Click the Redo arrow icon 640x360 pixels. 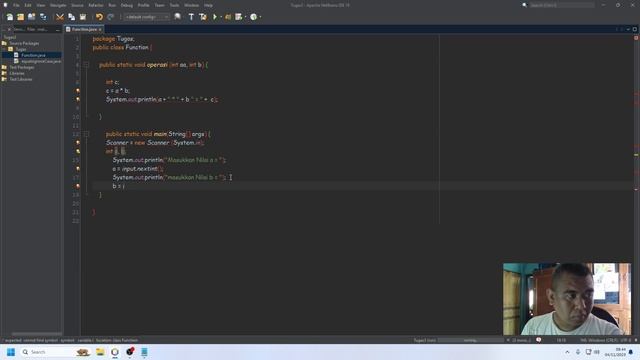[111, 17]
